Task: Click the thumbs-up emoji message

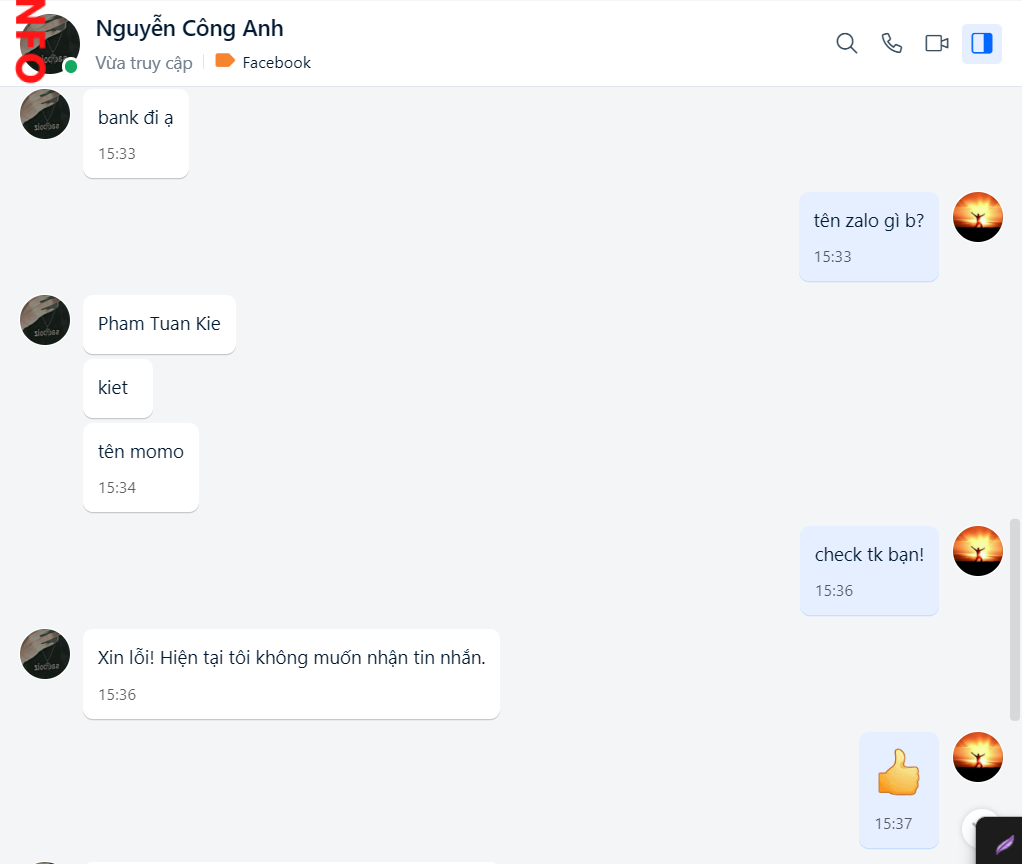Action: (x=898, y=773)
